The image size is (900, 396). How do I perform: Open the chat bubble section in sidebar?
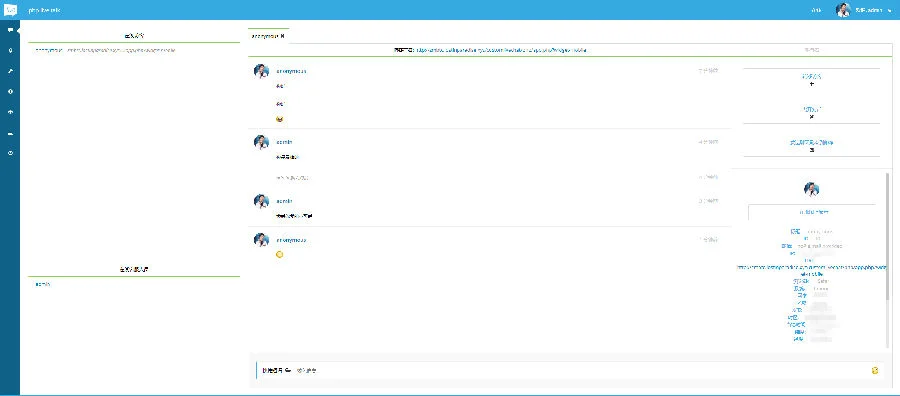point(10,30)
